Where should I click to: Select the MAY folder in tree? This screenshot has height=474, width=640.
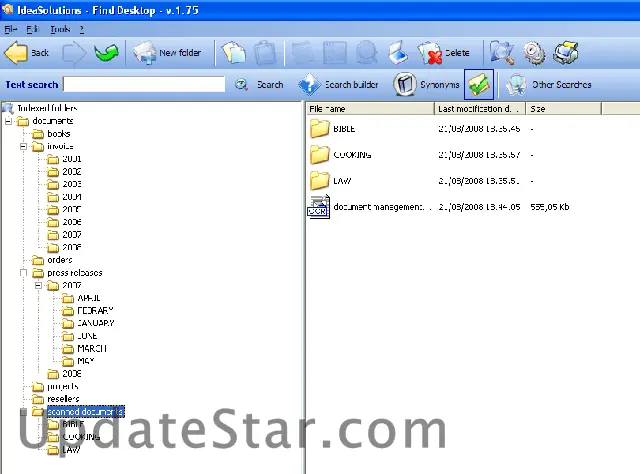86,361
